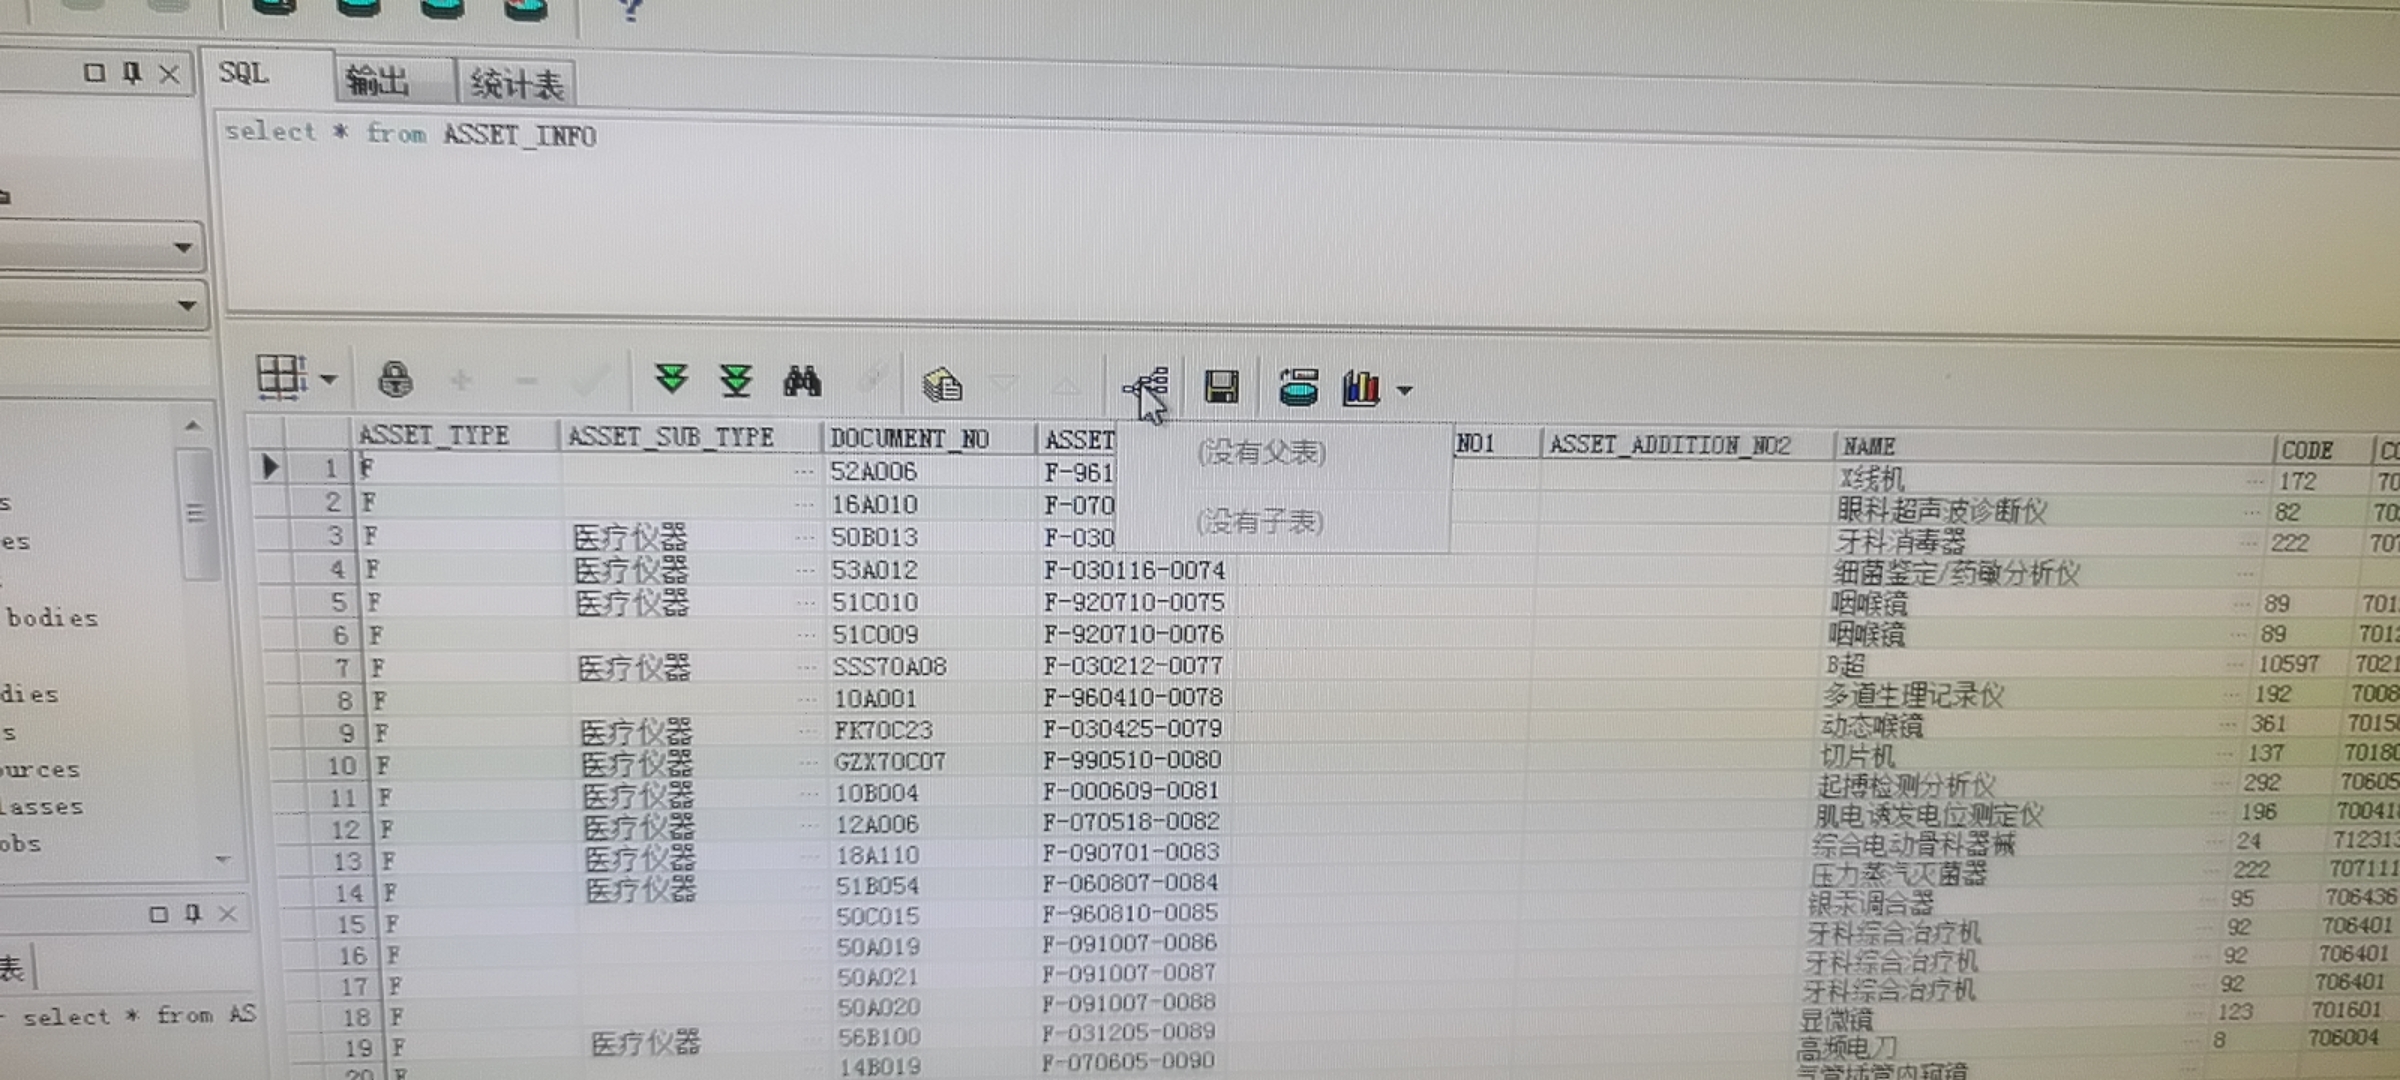Click the left panel scrollbar up arrow
Viewport: 2400px width, 1080px height.
(193, 426)
